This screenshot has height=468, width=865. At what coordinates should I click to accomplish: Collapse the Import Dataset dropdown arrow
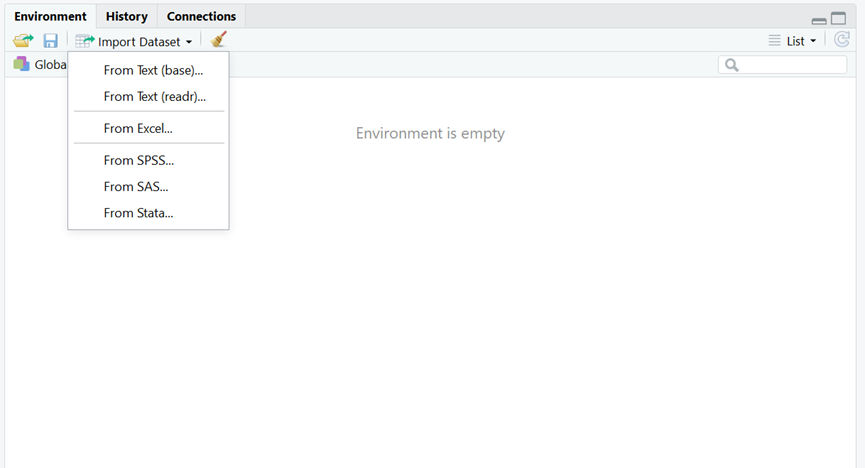tap(189, 42)
